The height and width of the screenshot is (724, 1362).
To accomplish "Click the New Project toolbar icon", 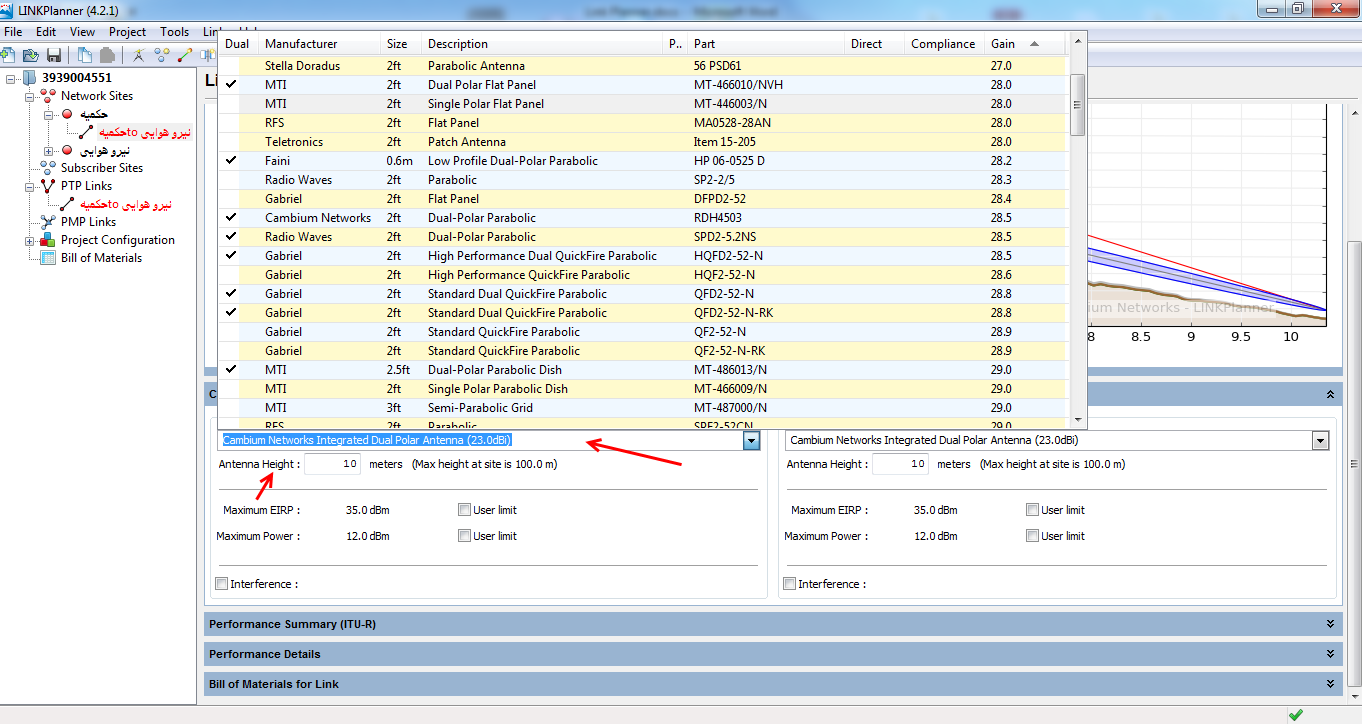I will [8, 54].
